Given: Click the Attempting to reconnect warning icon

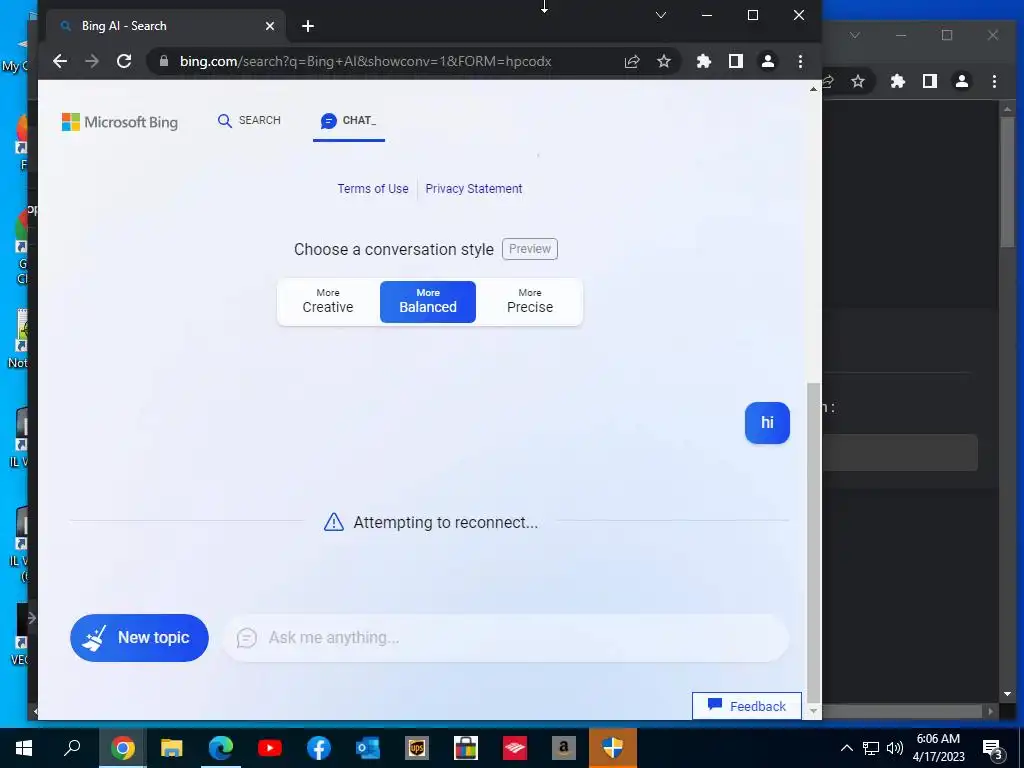Looking at the screenshot, I should coord(334,522).
